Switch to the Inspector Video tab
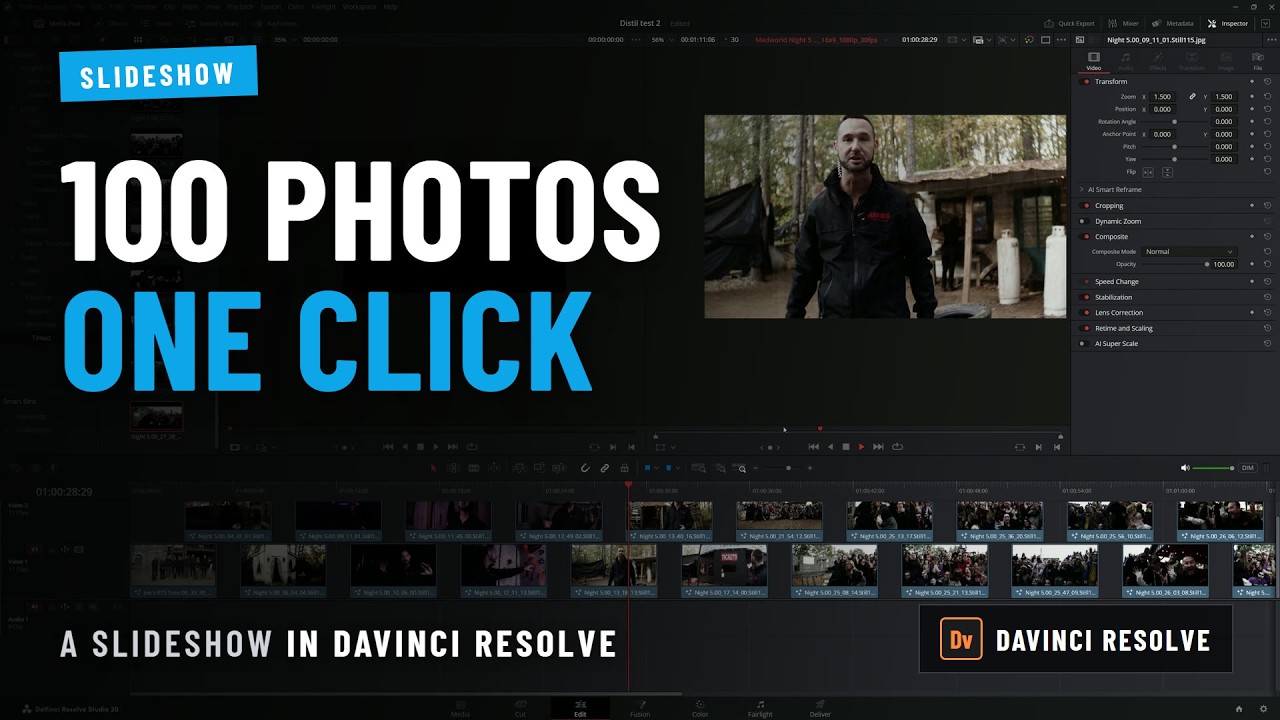 click(1094, 61)
